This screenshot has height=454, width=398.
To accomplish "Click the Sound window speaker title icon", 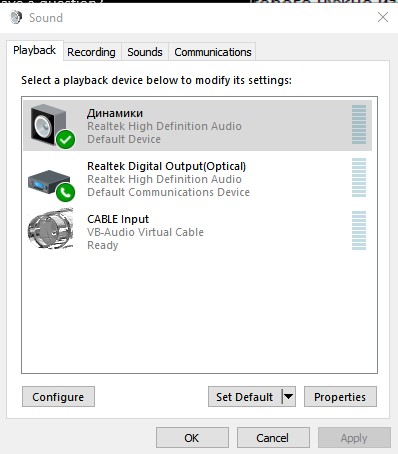I will tap(16, 17).
